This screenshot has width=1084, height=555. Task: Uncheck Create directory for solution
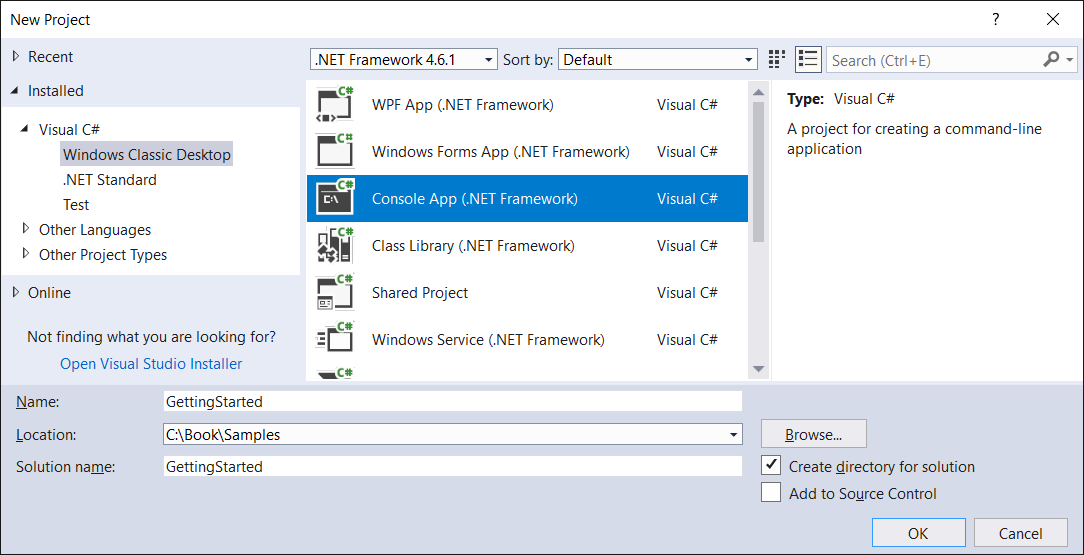[771, 465]
